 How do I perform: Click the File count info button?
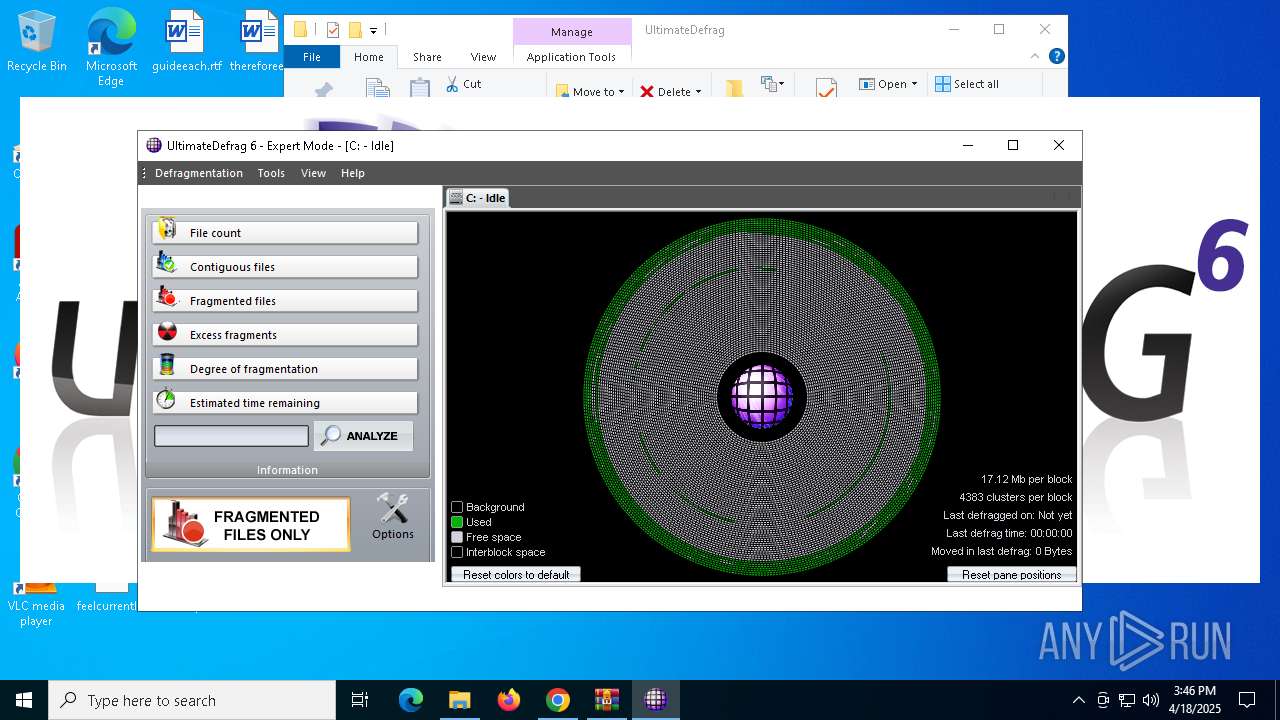click(x=285, y=232)
